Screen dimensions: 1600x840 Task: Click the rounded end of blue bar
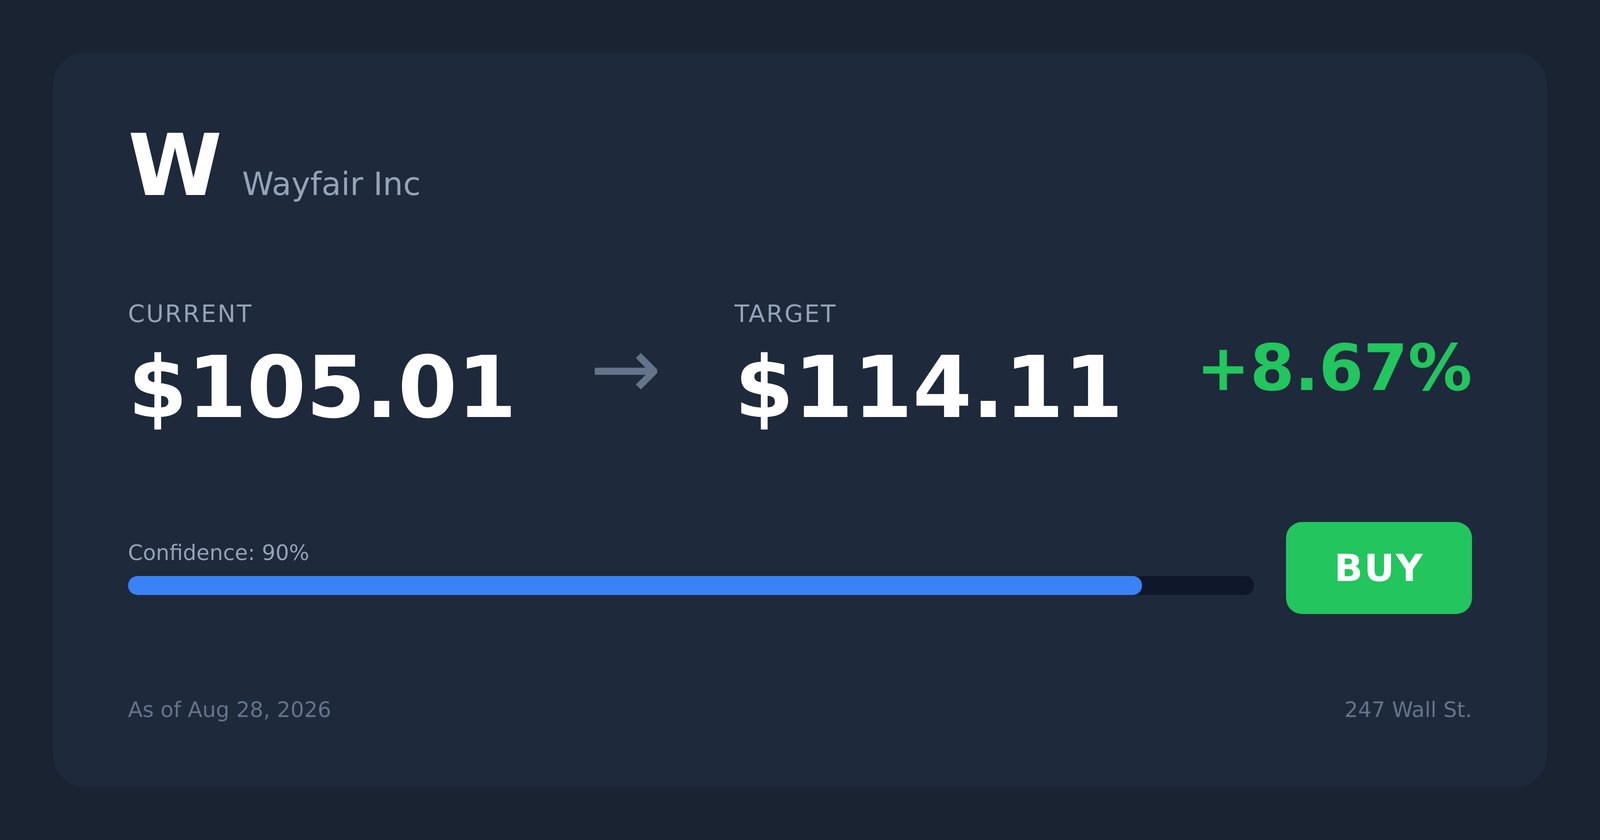pos(1133,585)
